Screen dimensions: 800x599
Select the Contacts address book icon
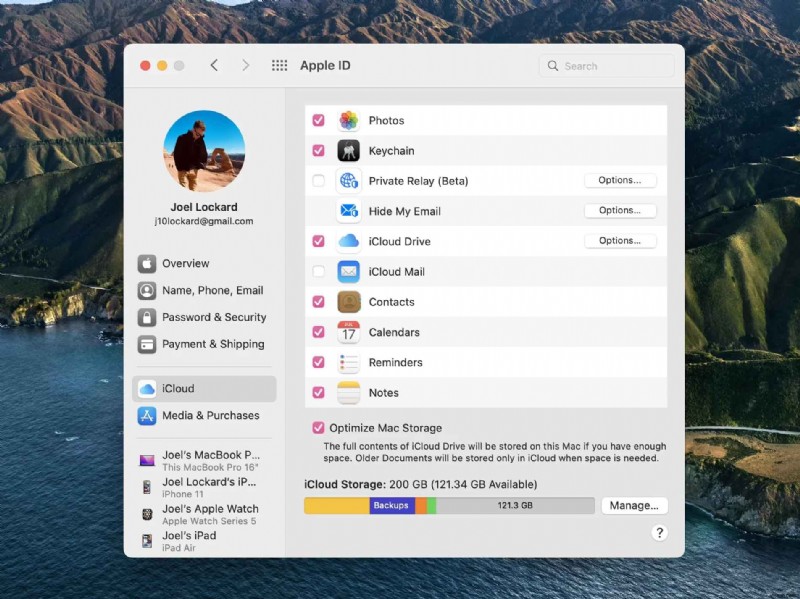[348, 301]
